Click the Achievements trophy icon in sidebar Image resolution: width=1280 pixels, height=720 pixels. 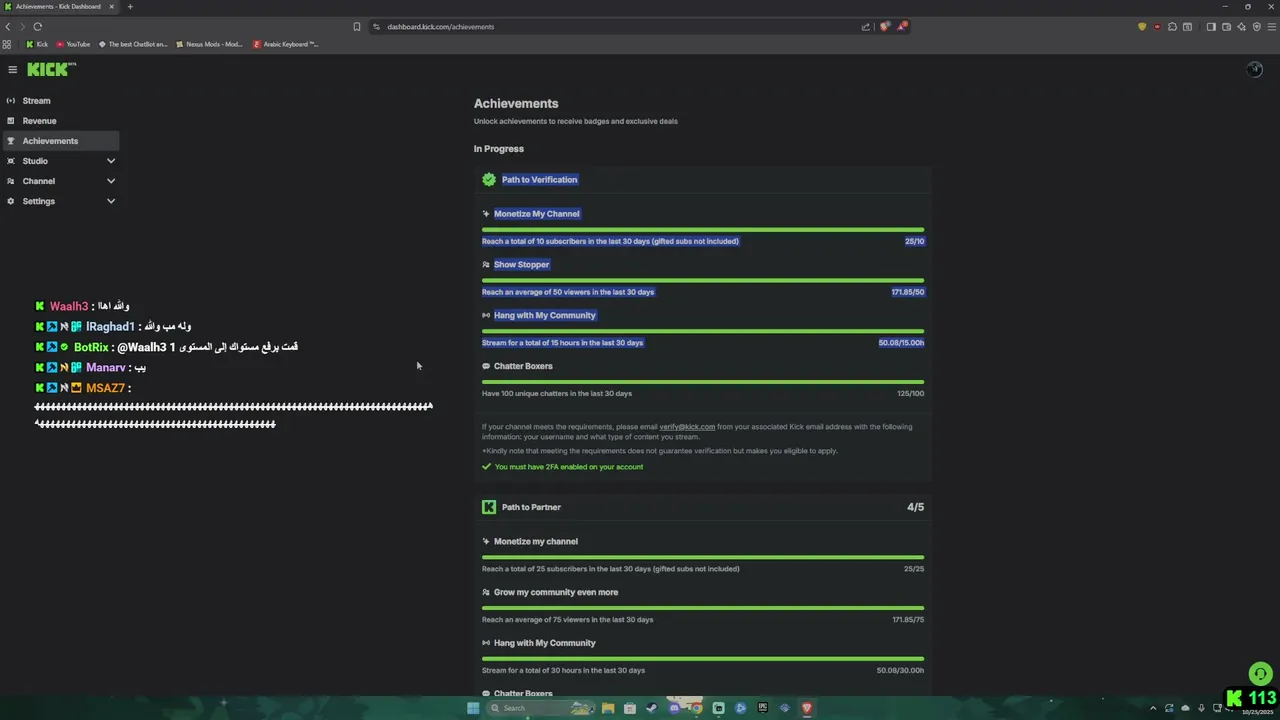(x=11, y=141)
